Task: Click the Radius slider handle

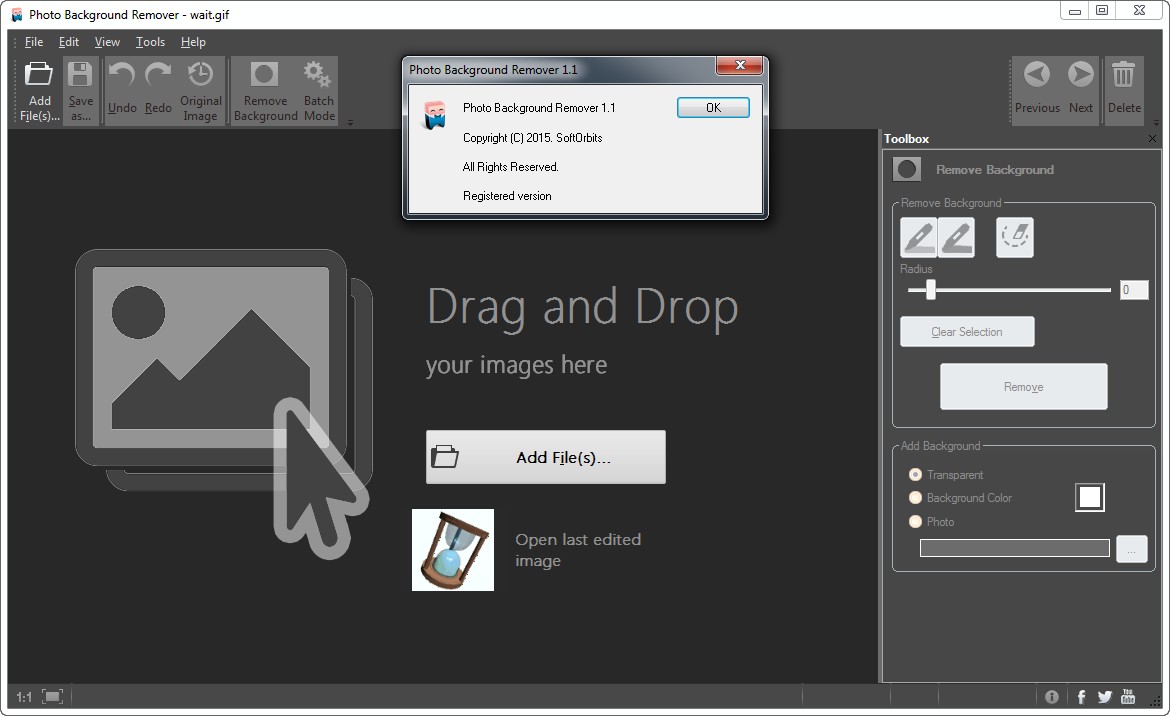Action: tap(930, 289)
